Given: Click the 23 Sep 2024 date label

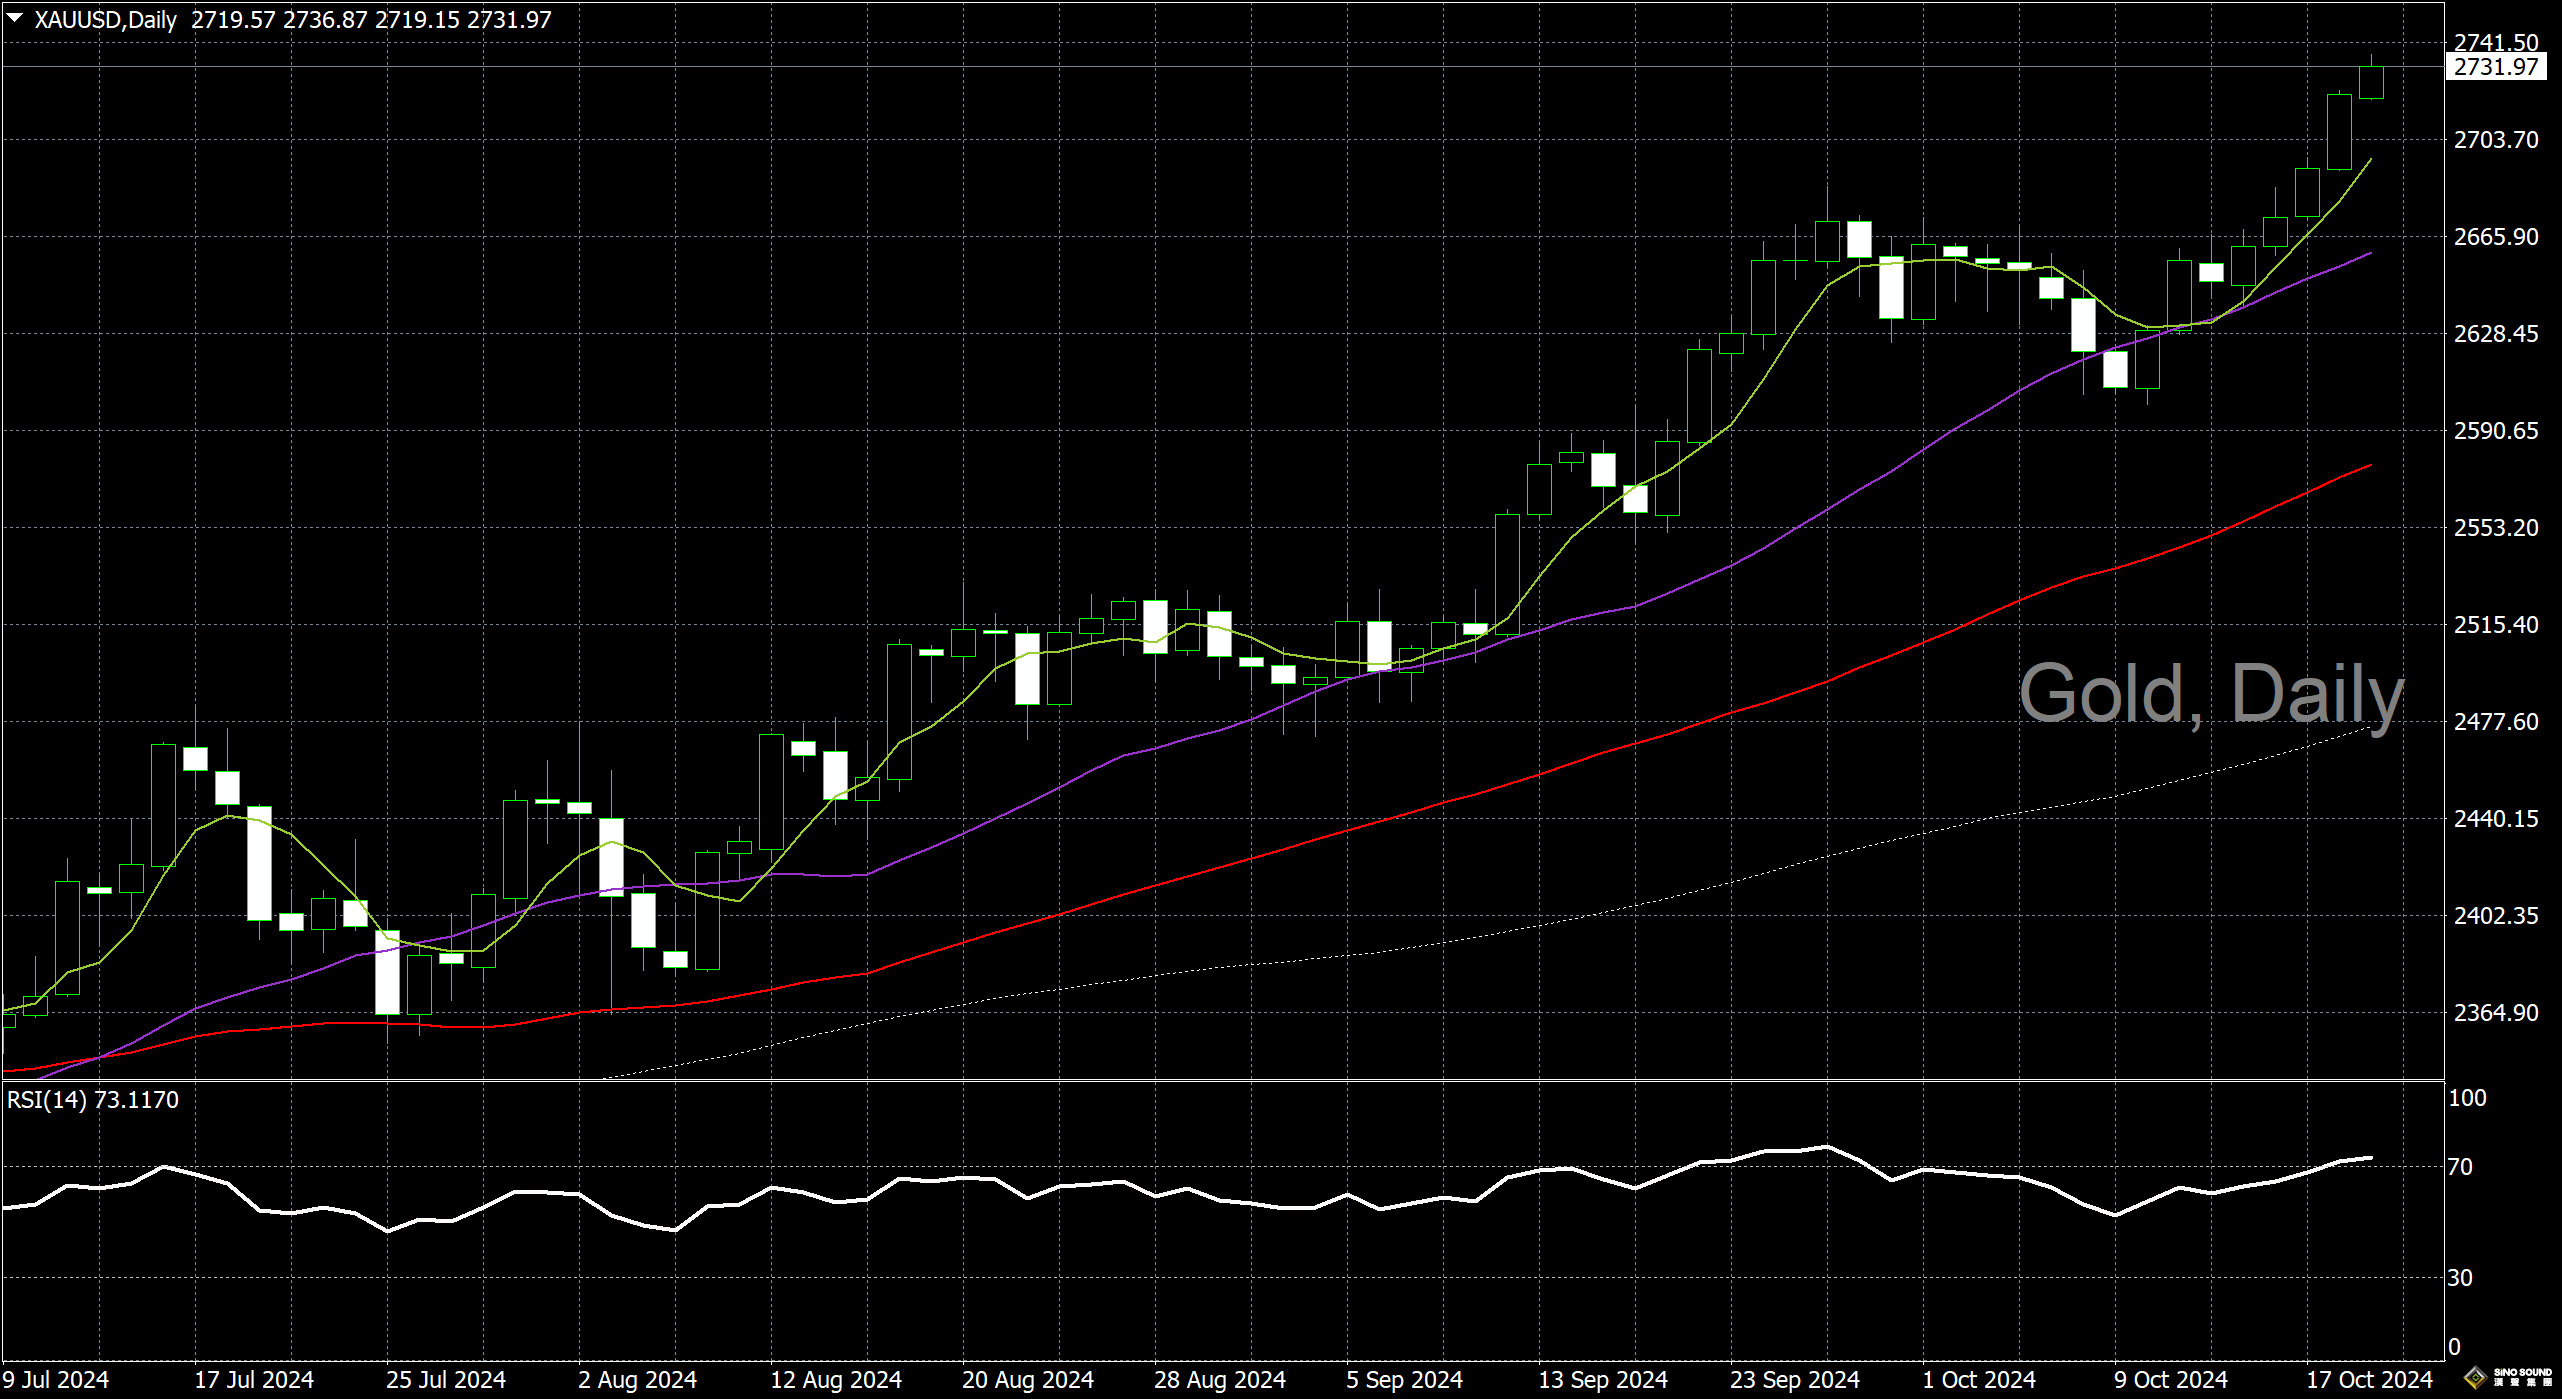Looking at the screenshot, I should pos(1795,1380).
